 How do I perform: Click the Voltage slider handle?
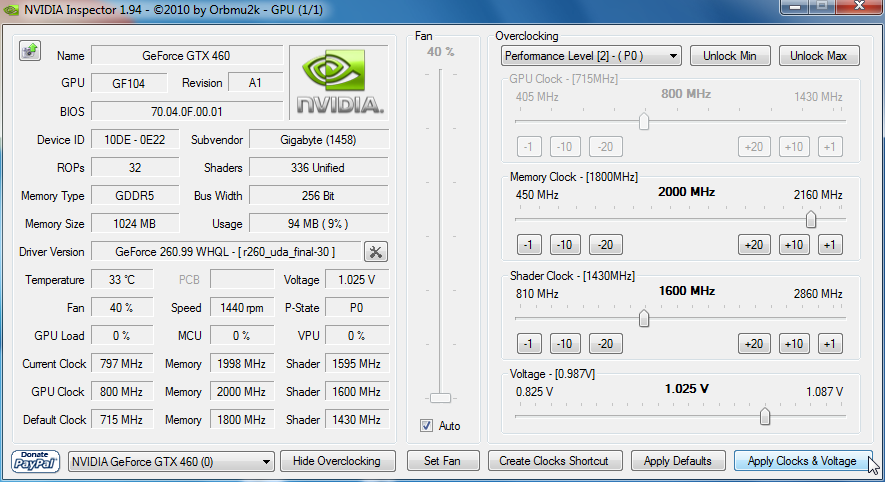click(x=765, y=416)
